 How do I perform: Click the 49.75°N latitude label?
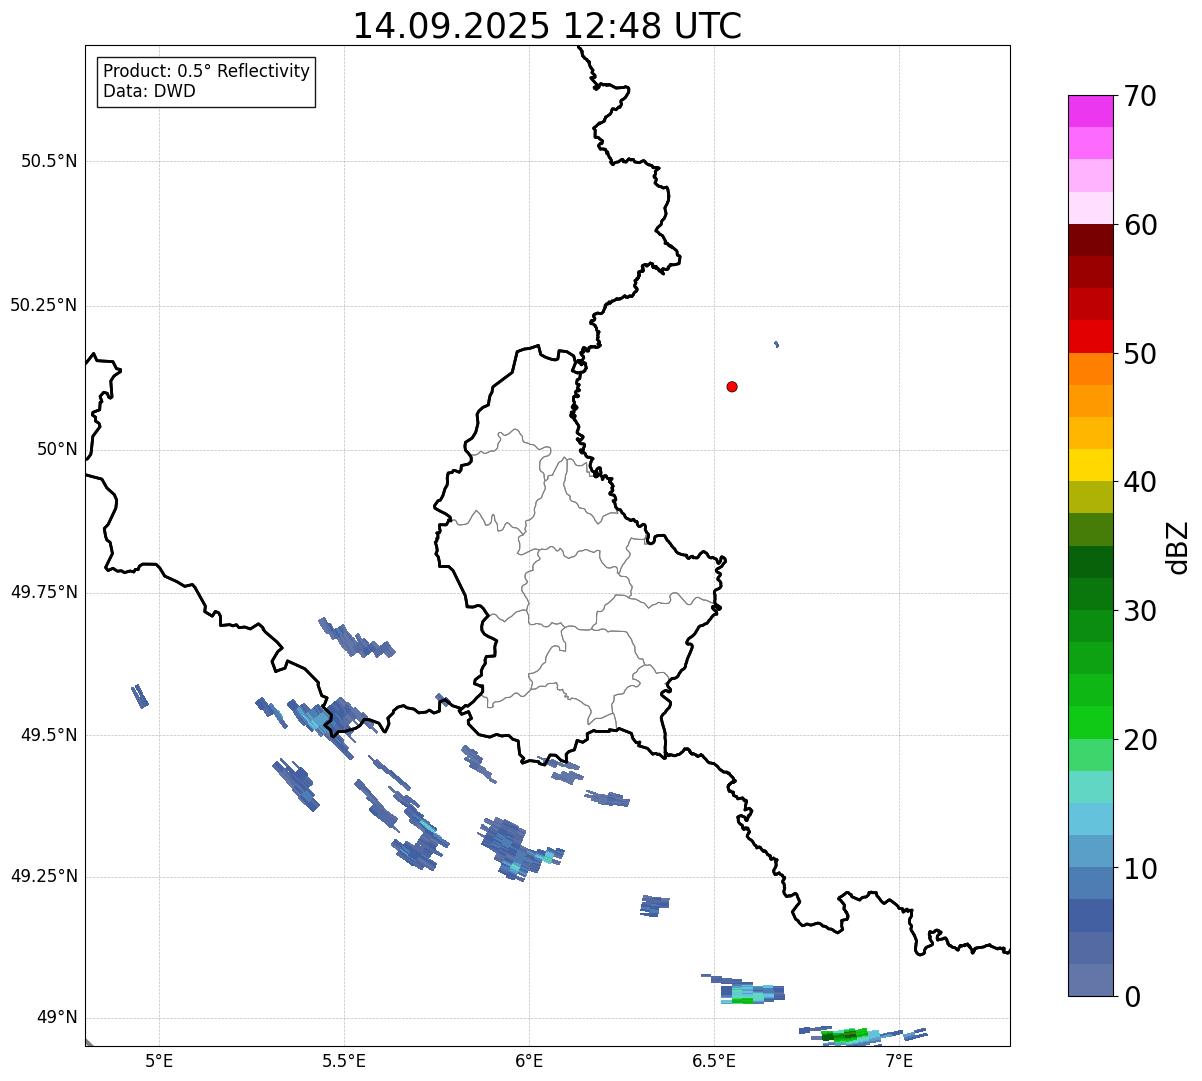coord(44,592)
